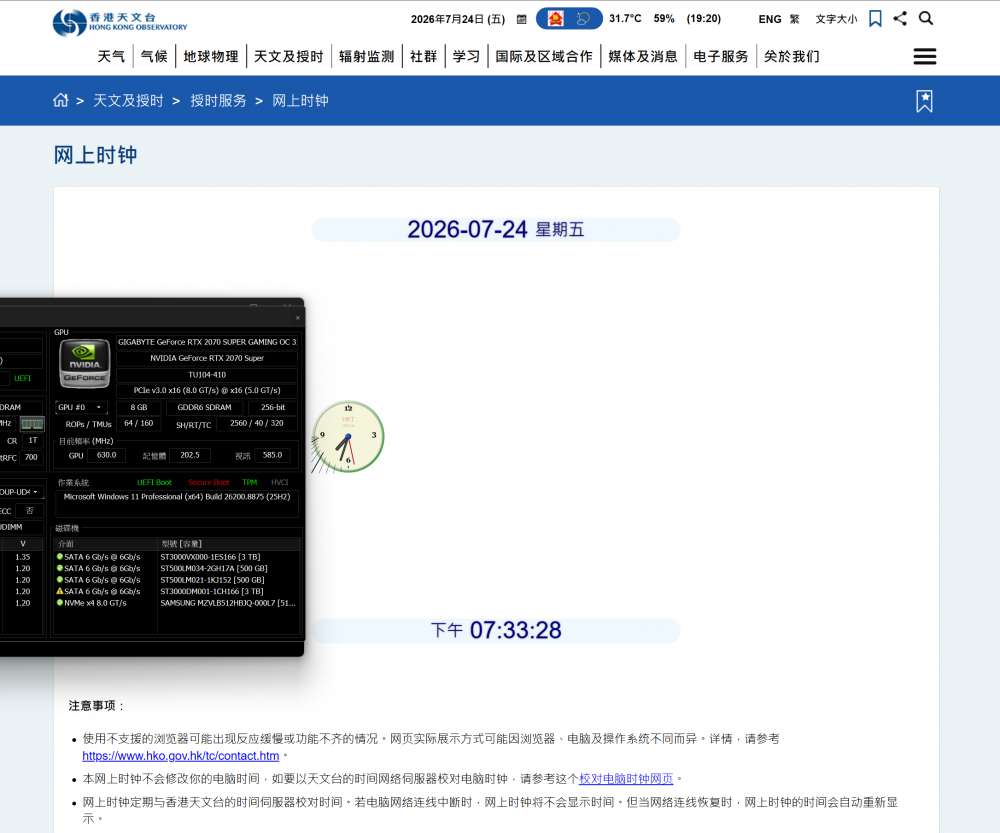Open the search magnifier icon
1000x833 pixels.
click(926, 18)
